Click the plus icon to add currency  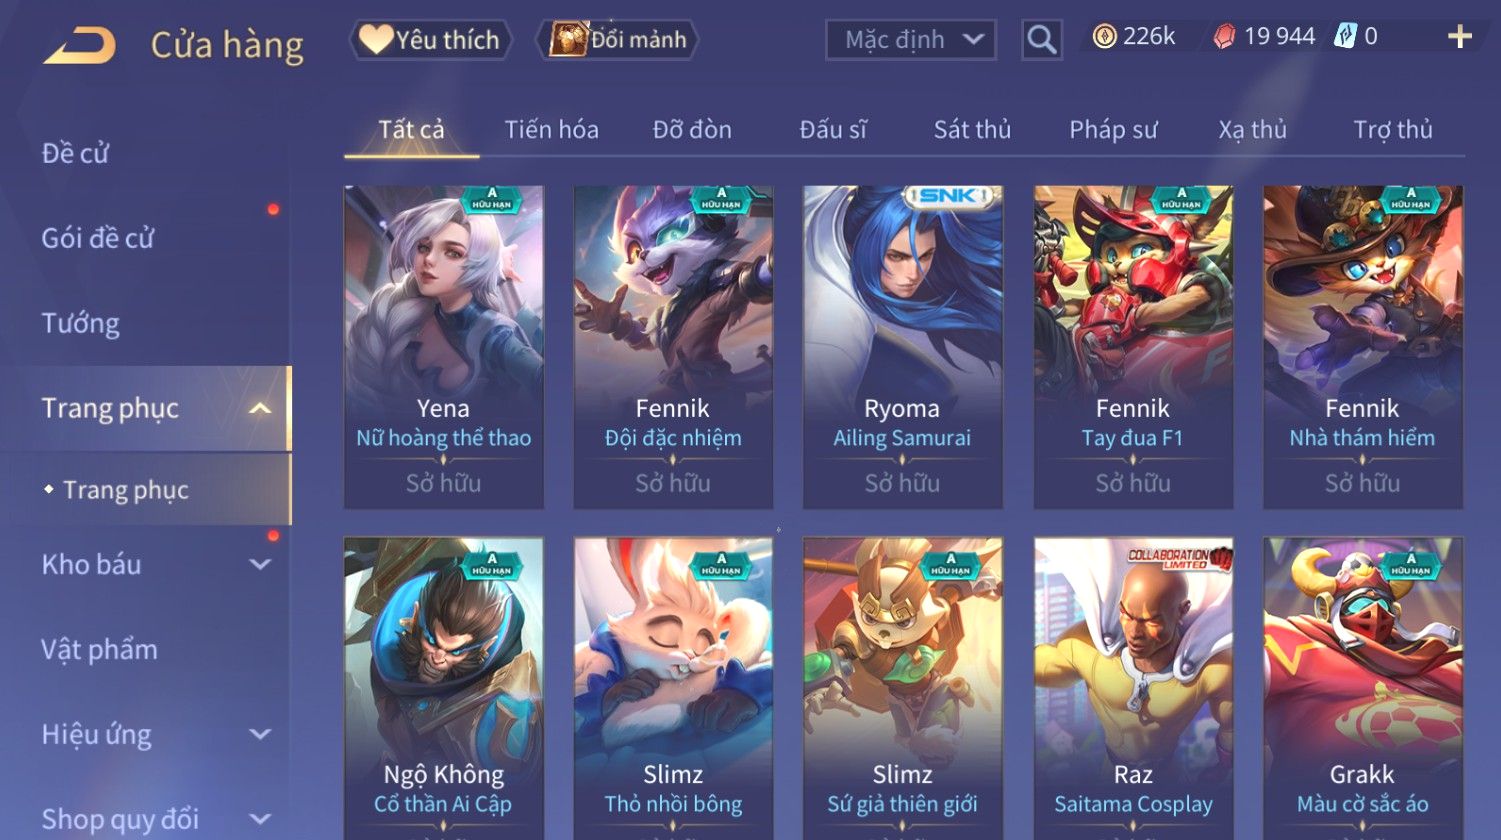point(1460,37)
